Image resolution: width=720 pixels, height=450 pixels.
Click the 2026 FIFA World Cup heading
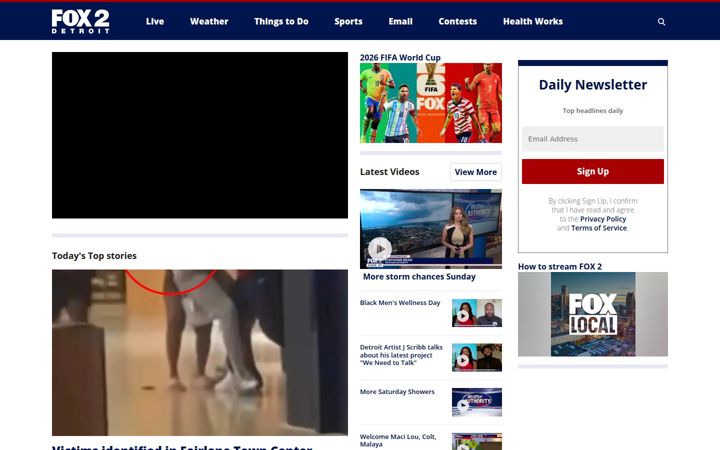click(x=400, y=57)
